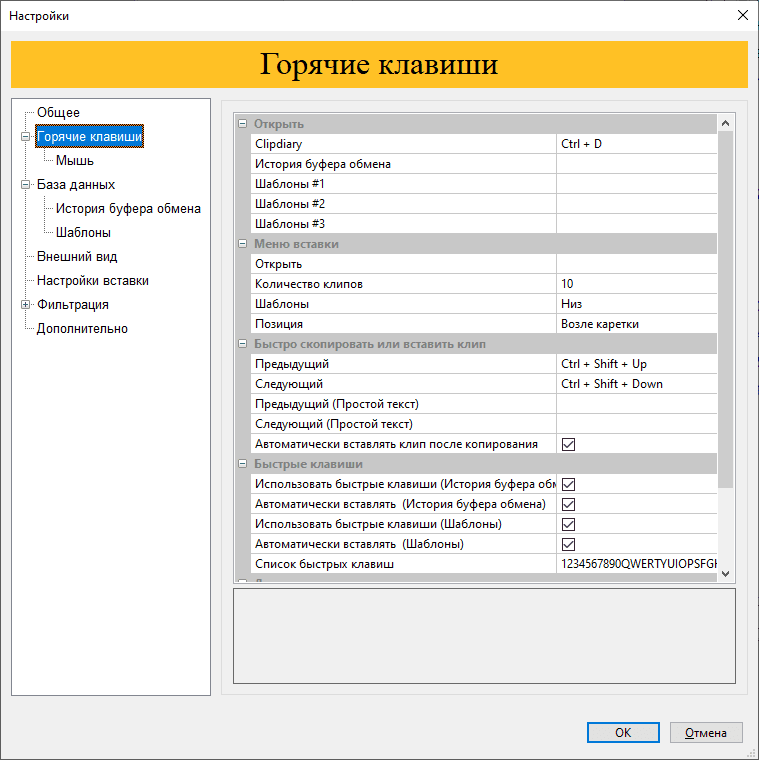Collapse the Быстрые клавиши section
Image resolution: width=759 pixels, height=760 pixels.
coord(242,464)
